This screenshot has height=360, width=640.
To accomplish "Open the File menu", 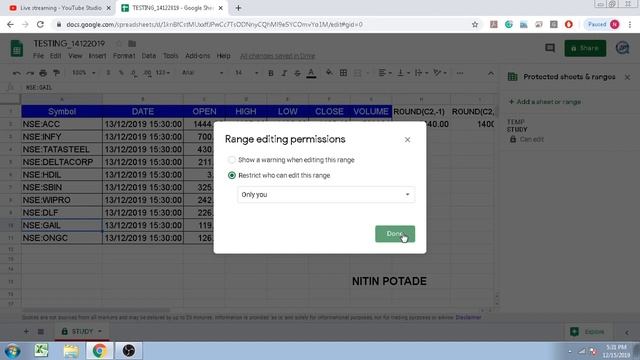I will coord(38,56).
